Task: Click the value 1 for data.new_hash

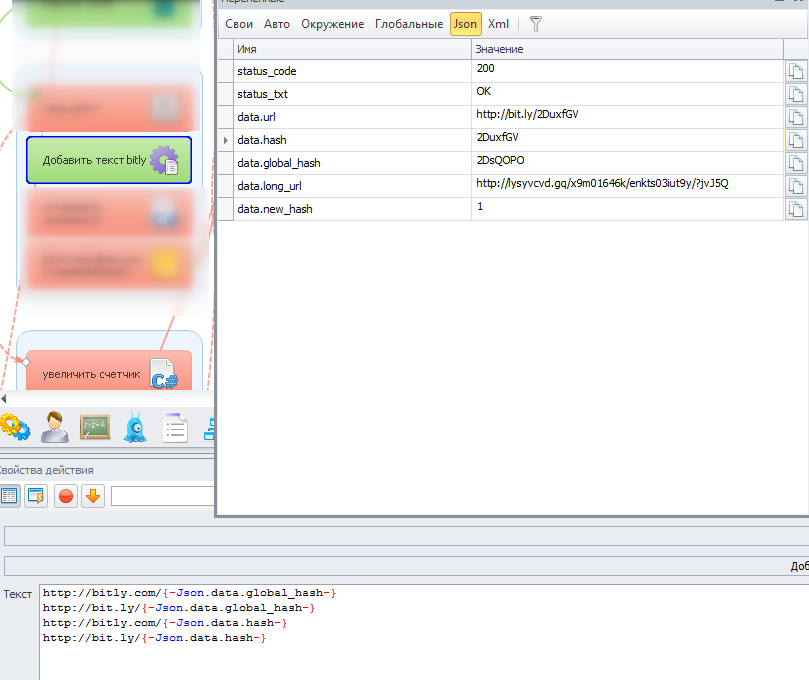Action: coord(480,206)
